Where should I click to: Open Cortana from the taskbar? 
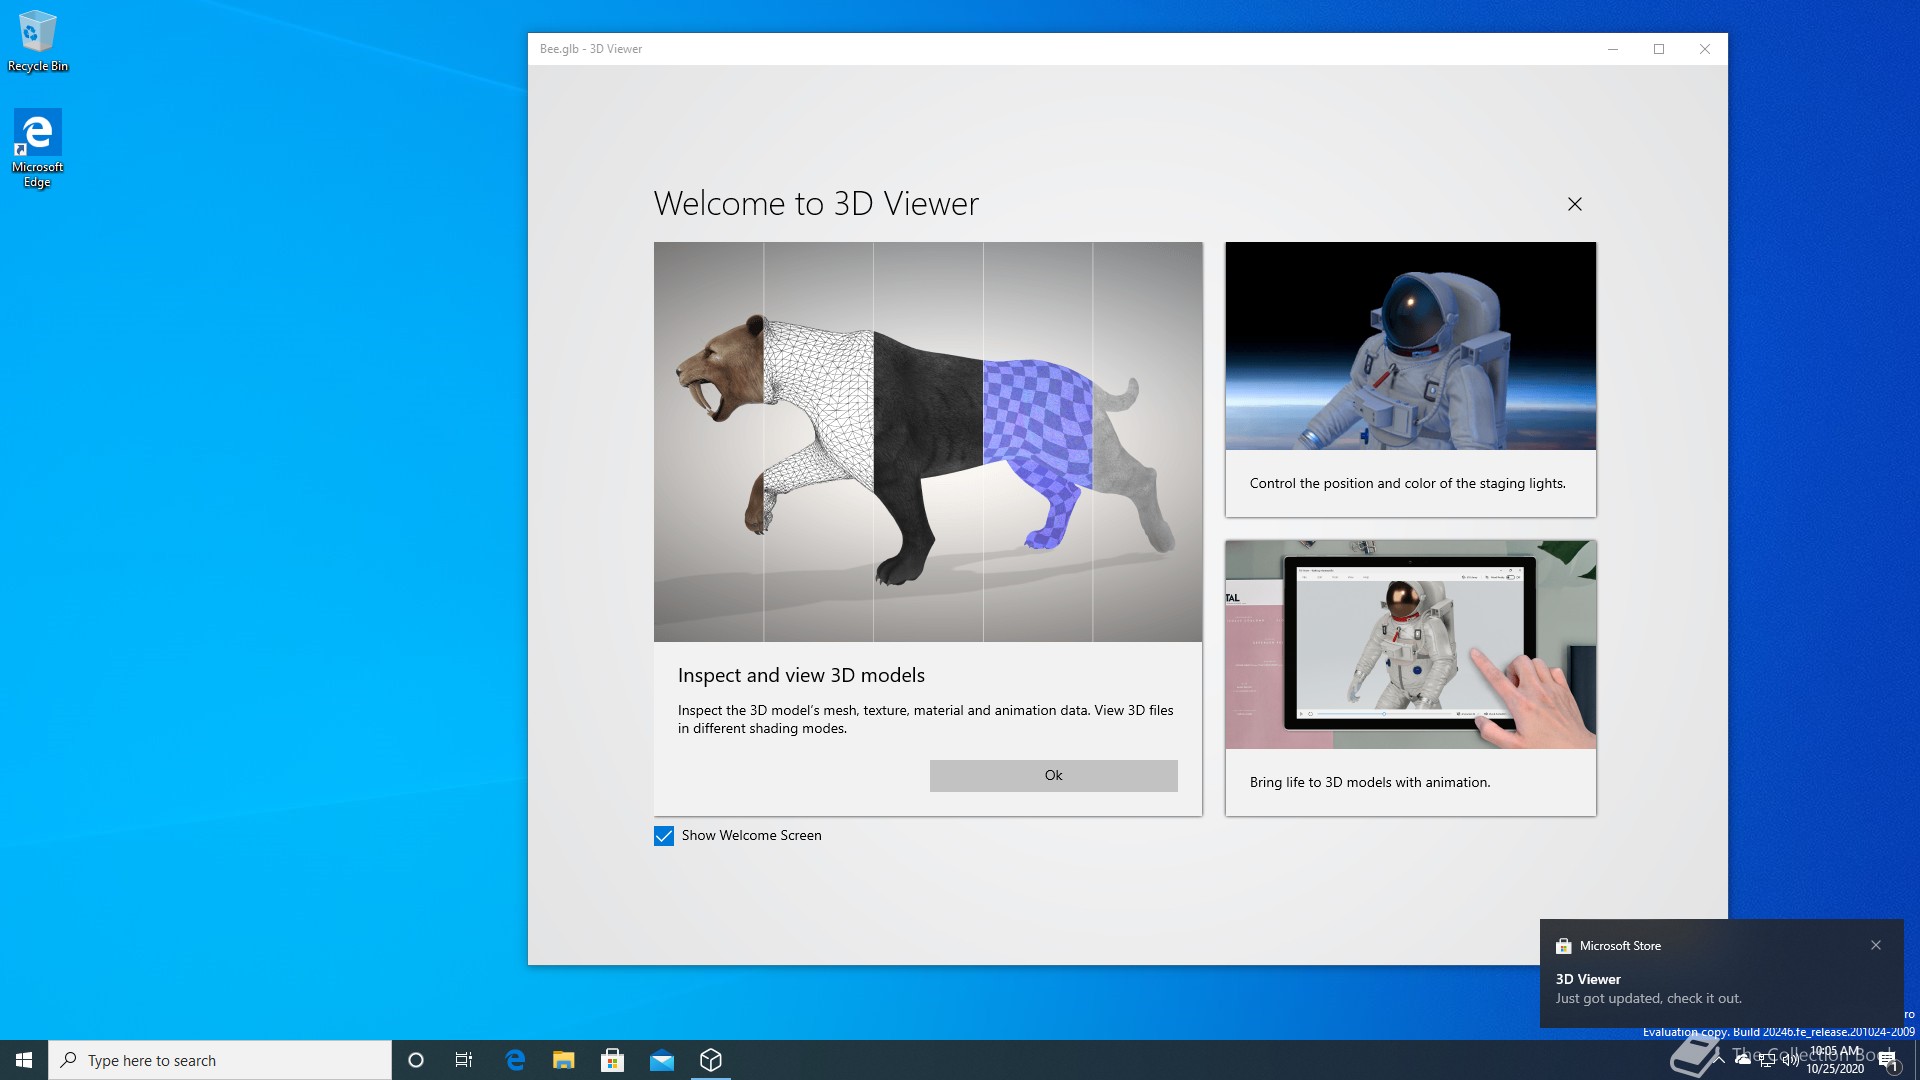point(416,1060)
